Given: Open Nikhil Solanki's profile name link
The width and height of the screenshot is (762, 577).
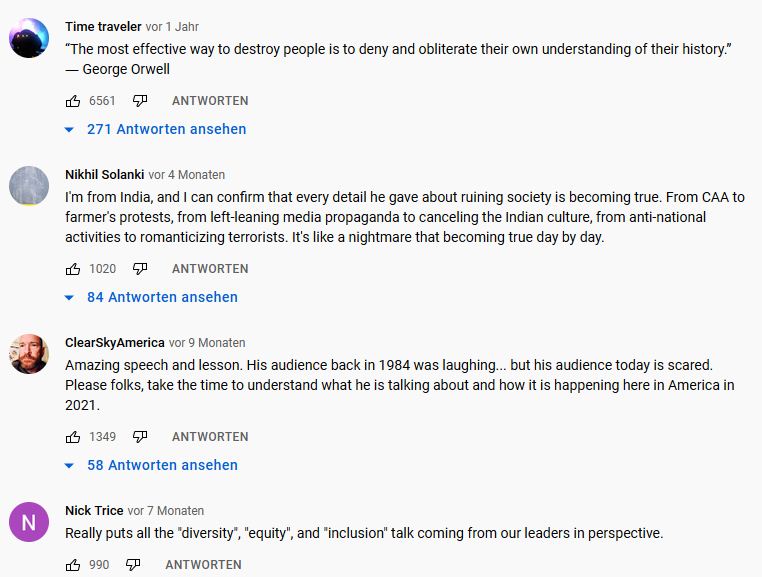Looking at the screenshot, I should 105,174.
